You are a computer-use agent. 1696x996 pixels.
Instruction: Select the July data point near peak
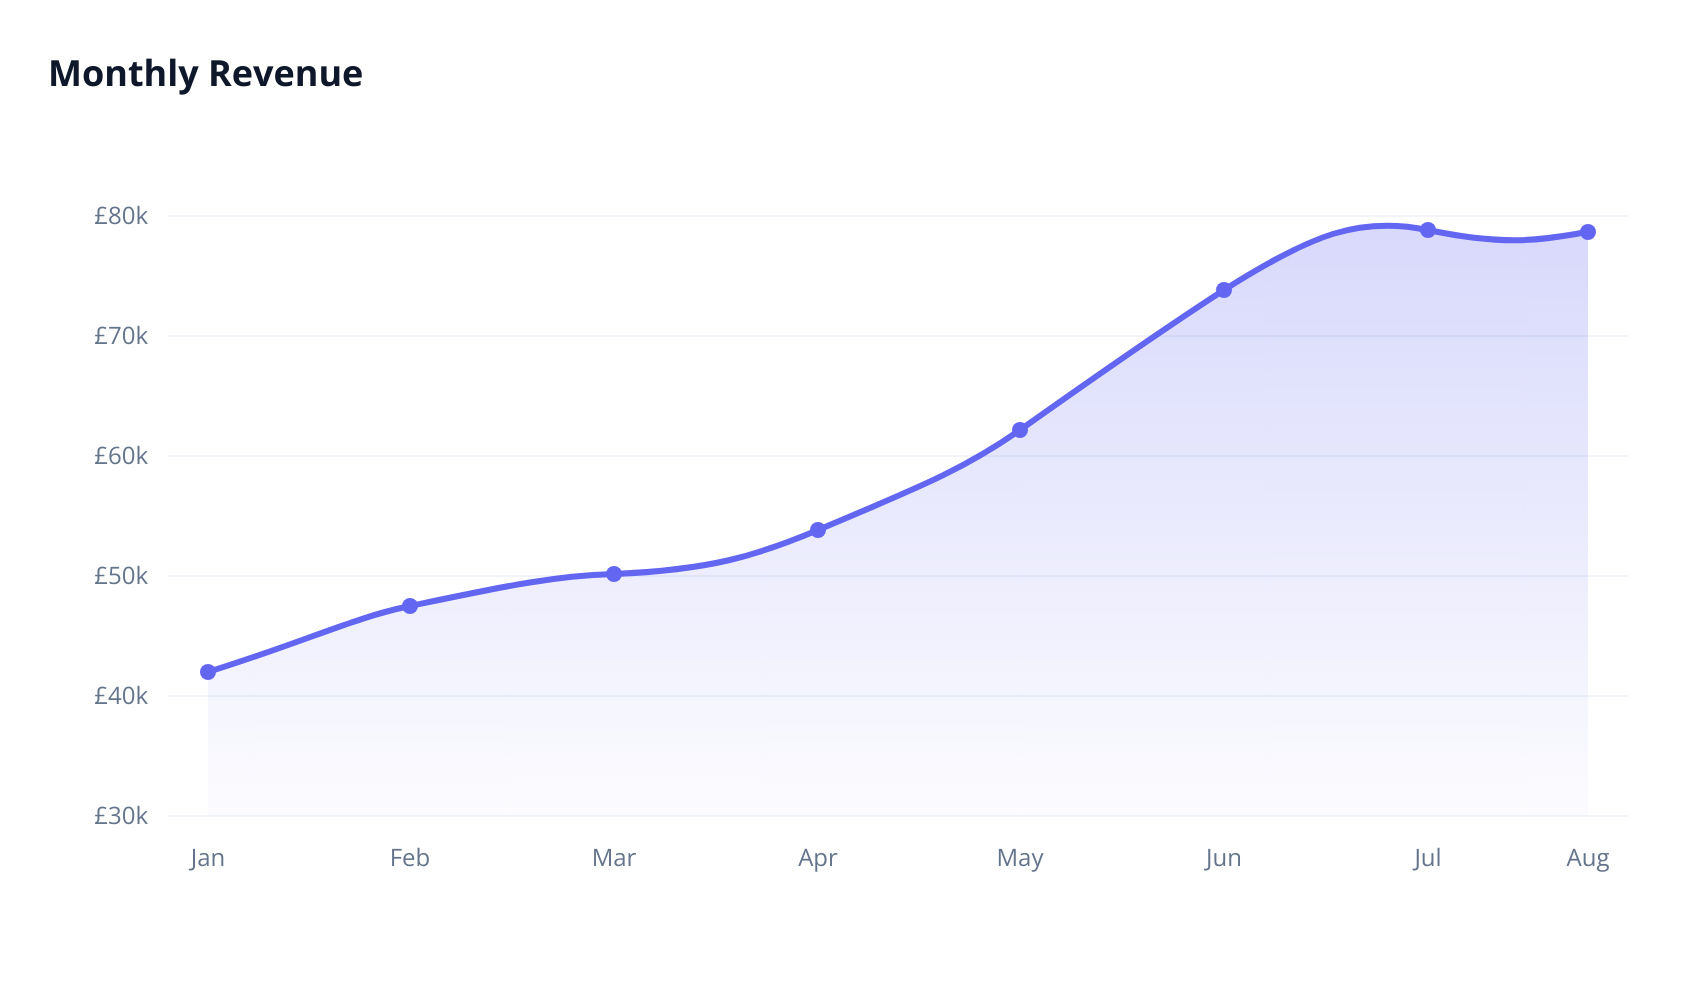pyautogui.click(x=1428, y=230)
